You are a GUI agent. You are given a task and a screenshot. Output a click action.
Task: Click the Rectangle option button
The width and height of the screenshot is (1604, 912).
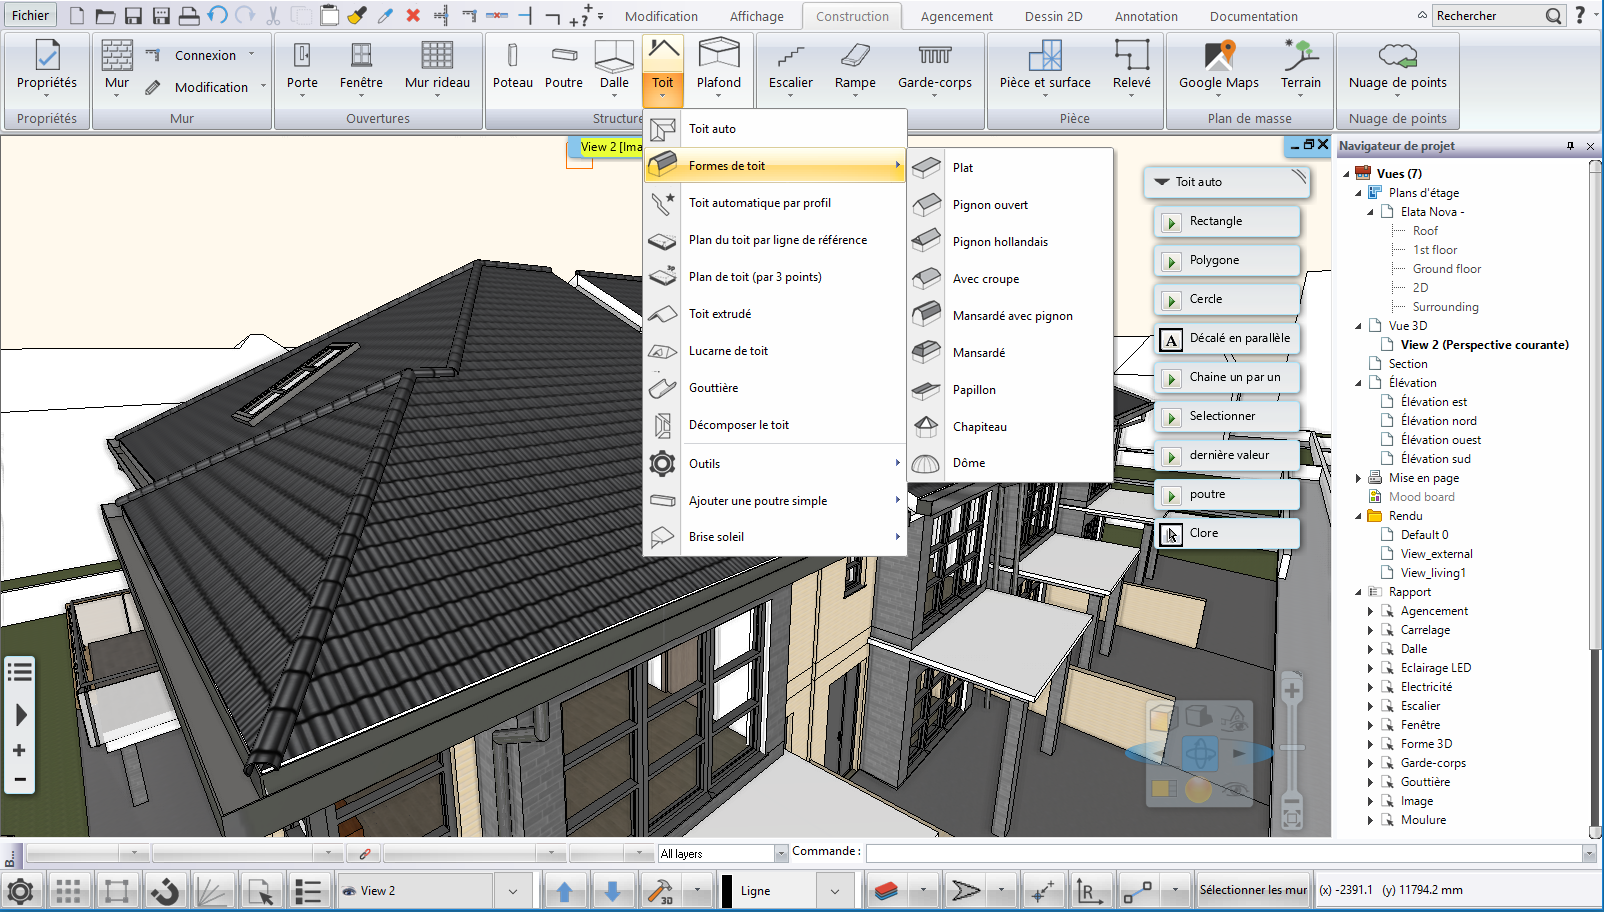click(1228, 221)
